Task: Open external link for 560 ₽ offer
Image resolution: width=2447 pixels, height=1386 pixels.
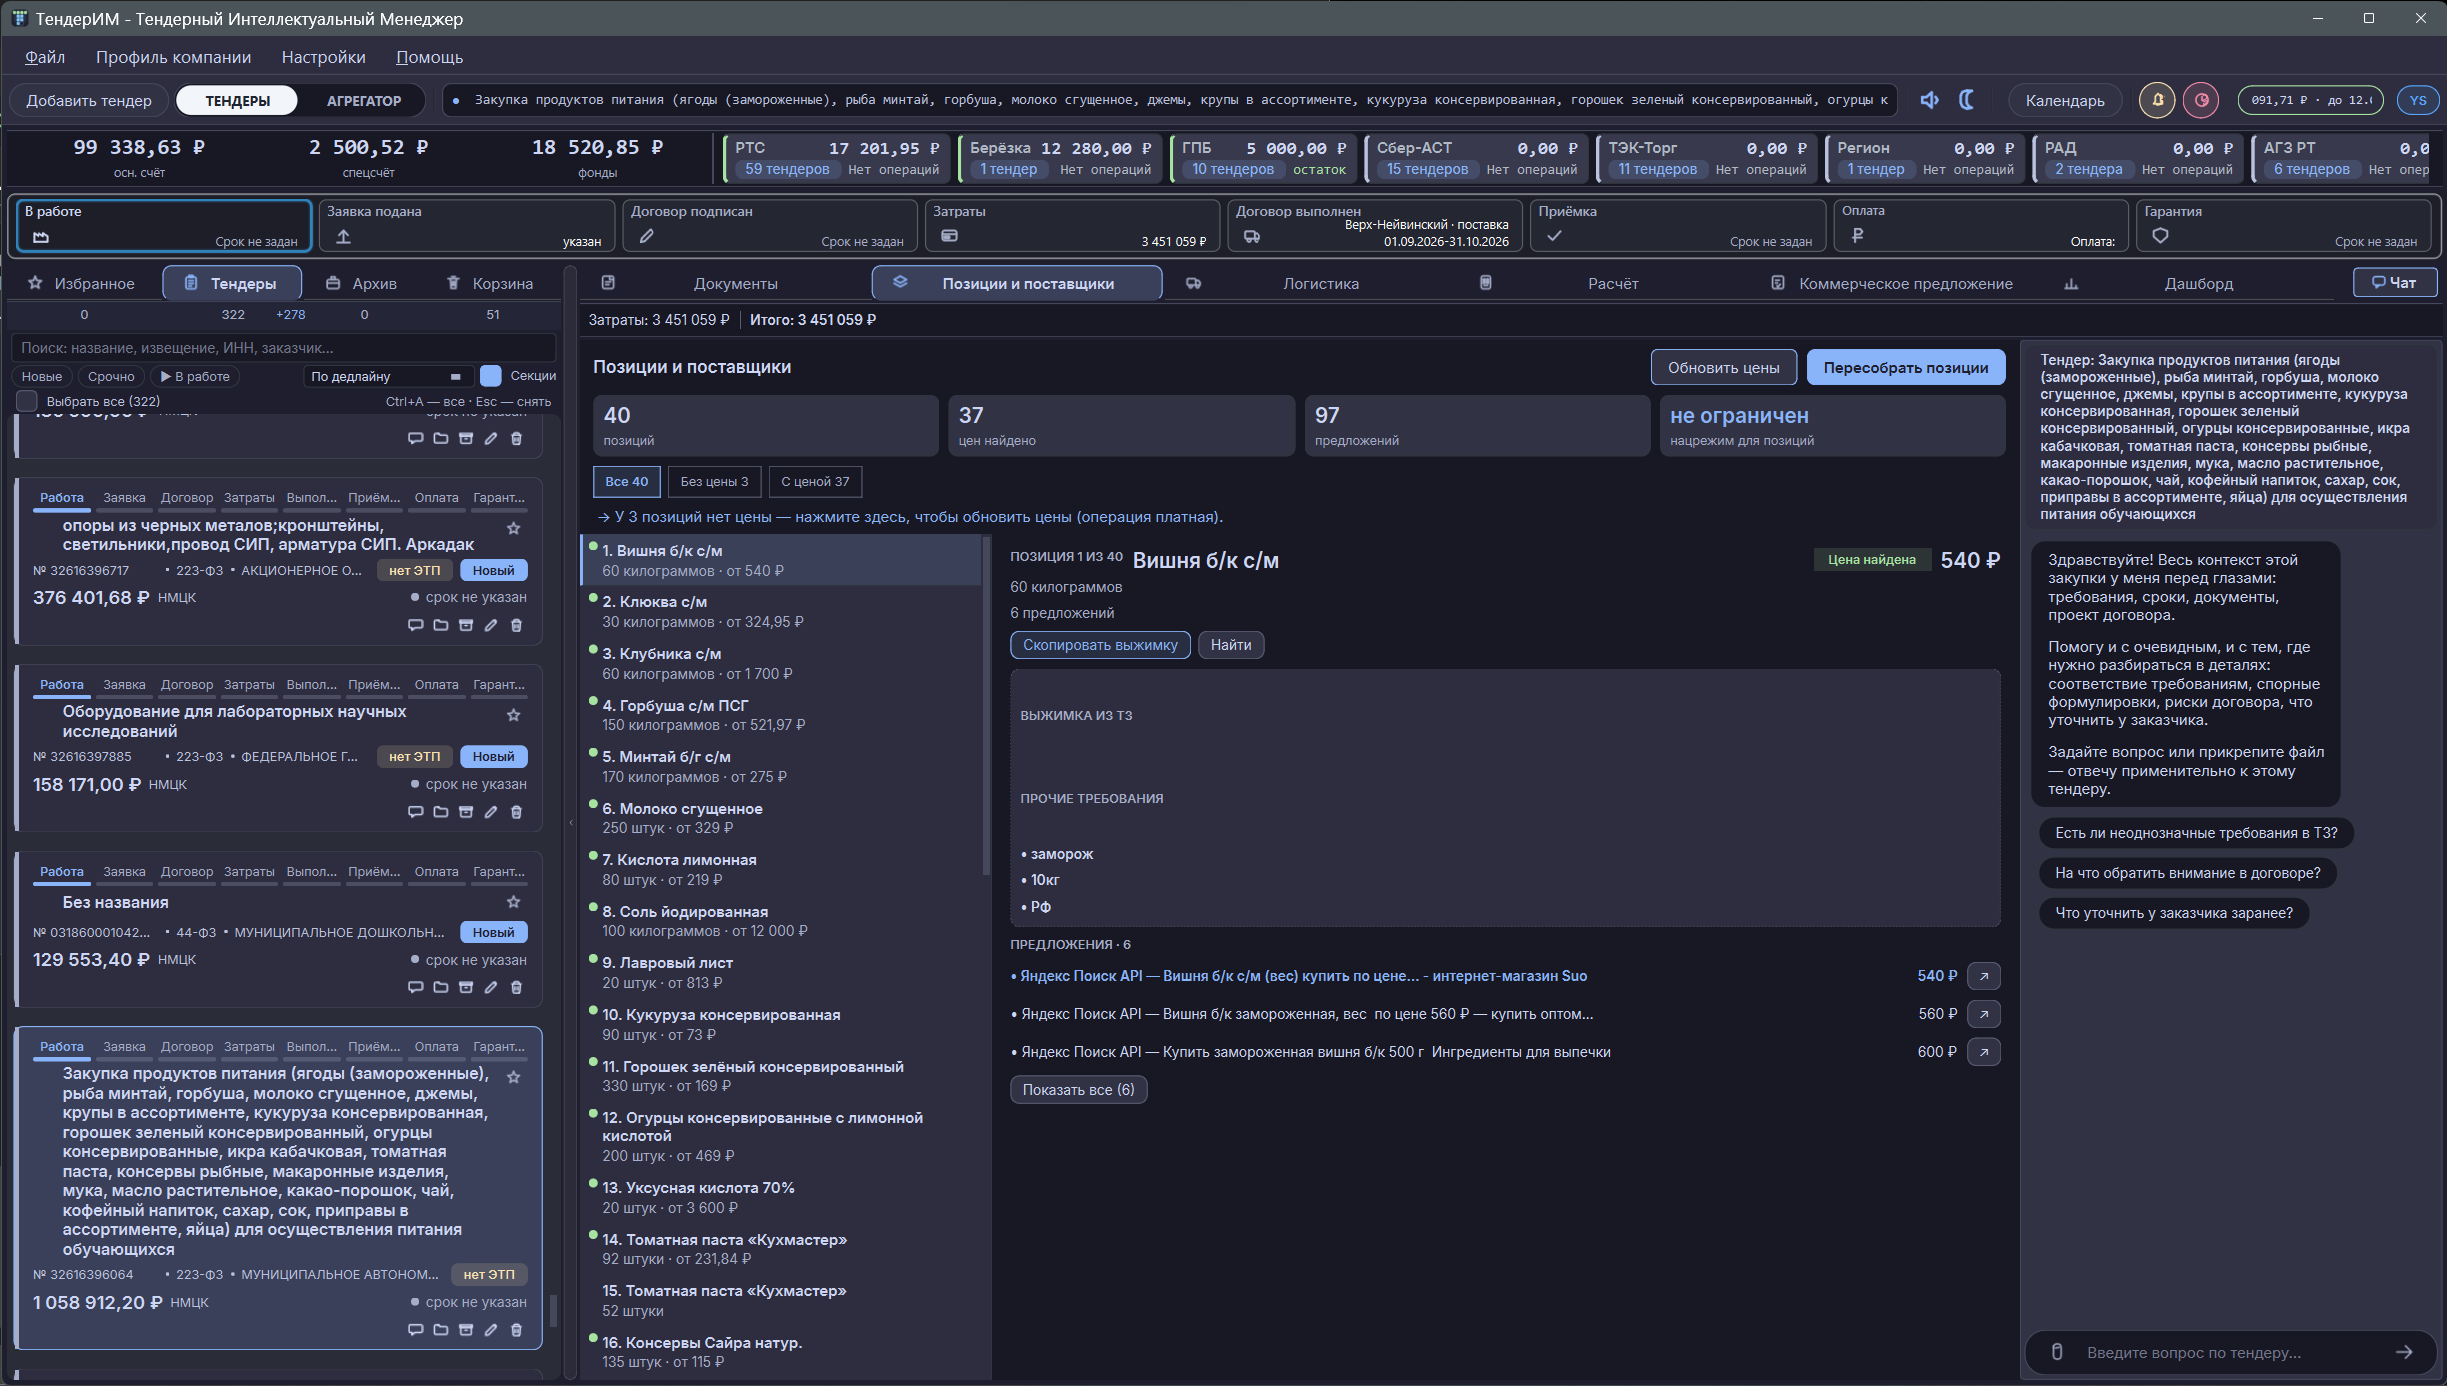Action: click(x=1983, y=1014)
